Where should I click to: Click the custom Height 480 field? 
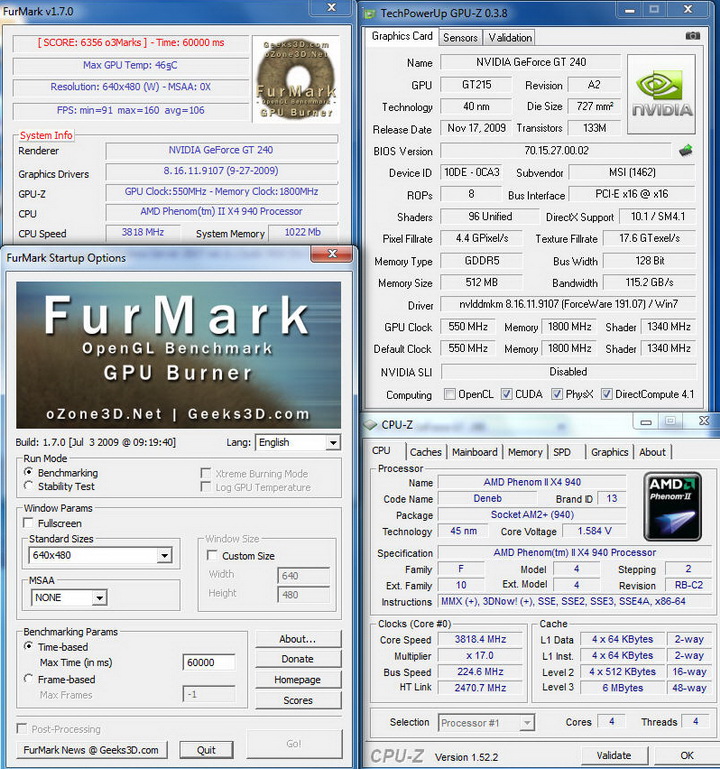tap(304, 594)
